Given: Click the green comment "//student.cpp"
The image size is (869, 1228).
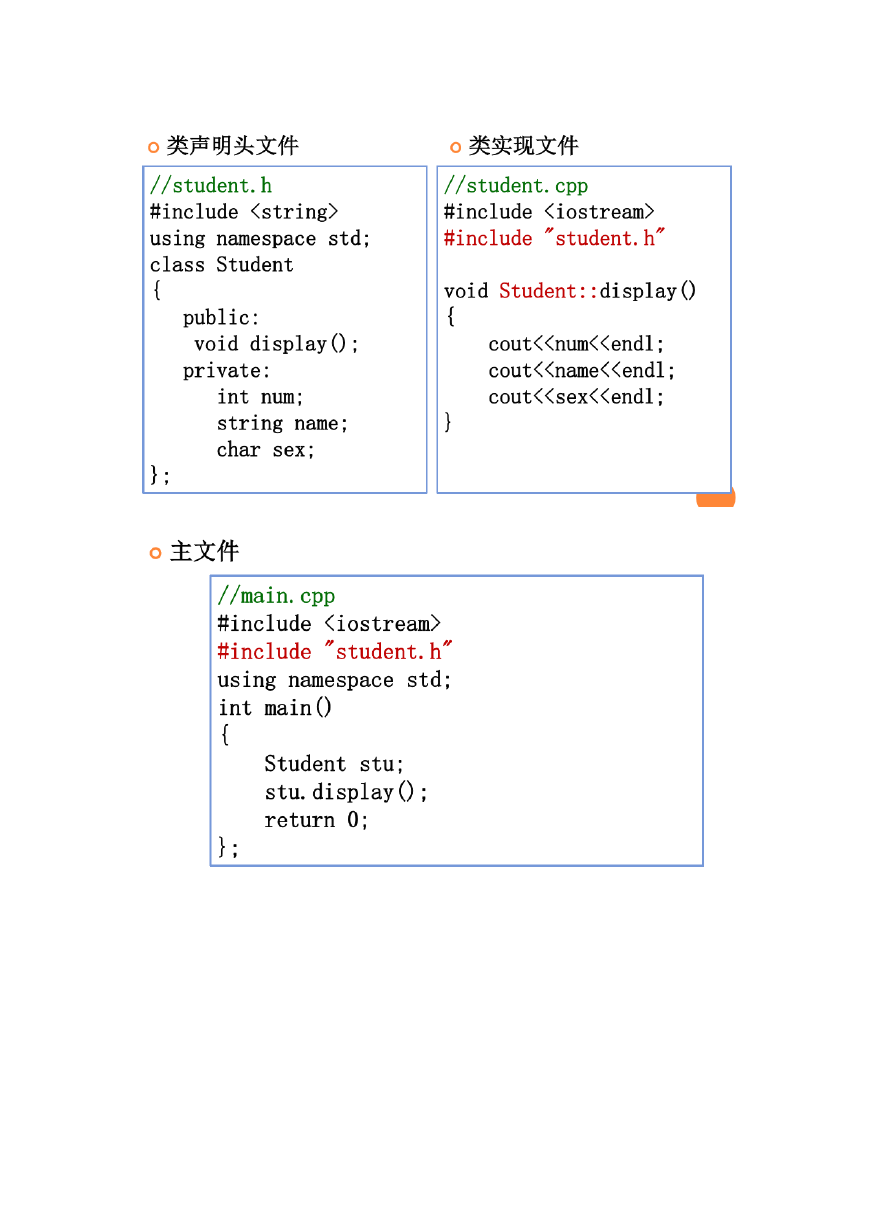Looking at the screenshot, I should pos(517,186).
